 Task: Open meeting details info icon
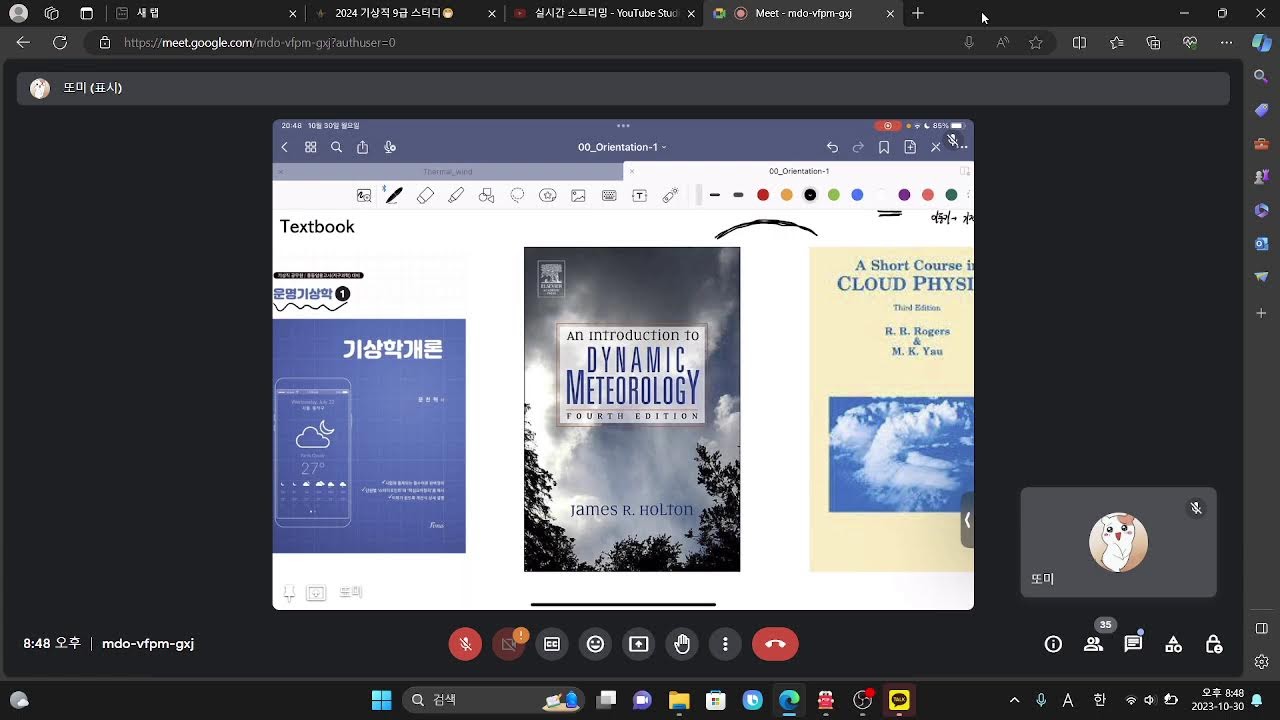[1053, 644]
